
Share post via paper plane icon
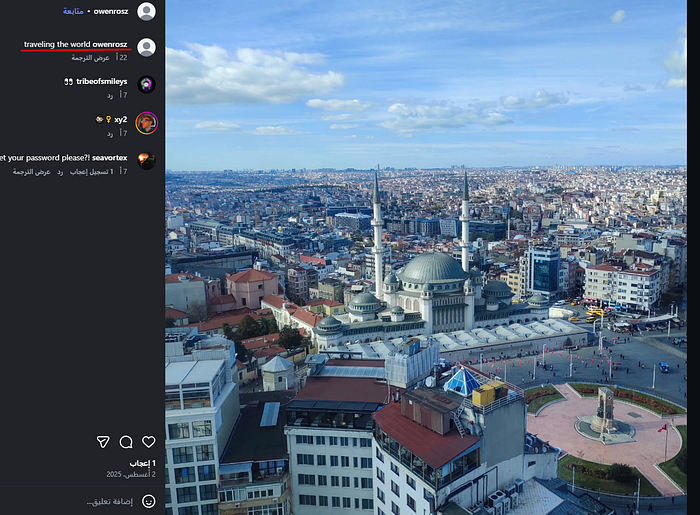103,442
